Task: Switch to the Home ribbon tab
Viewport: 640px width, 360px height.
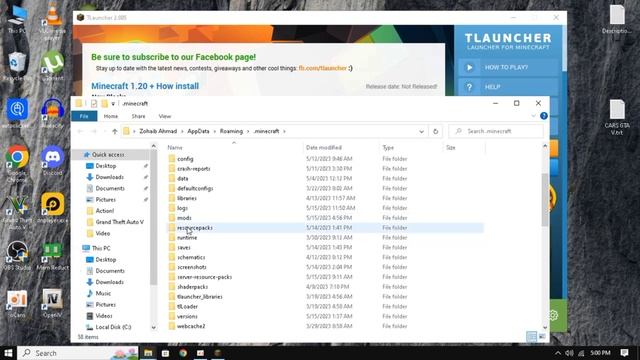Action: [x=111, y=116]
